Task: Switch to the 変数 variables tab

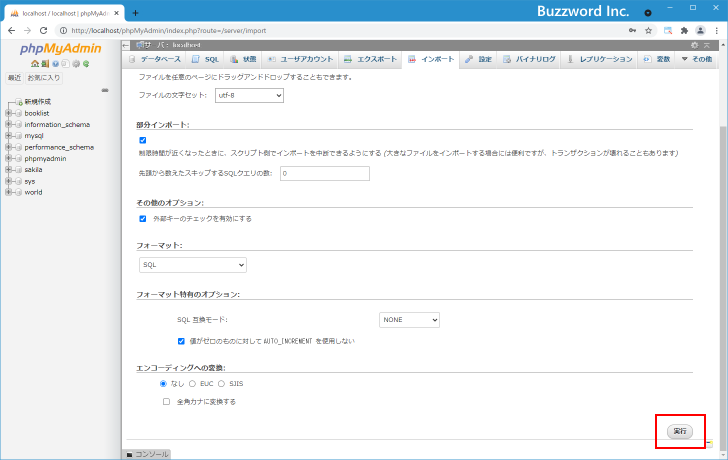Action: pos(656,59)
